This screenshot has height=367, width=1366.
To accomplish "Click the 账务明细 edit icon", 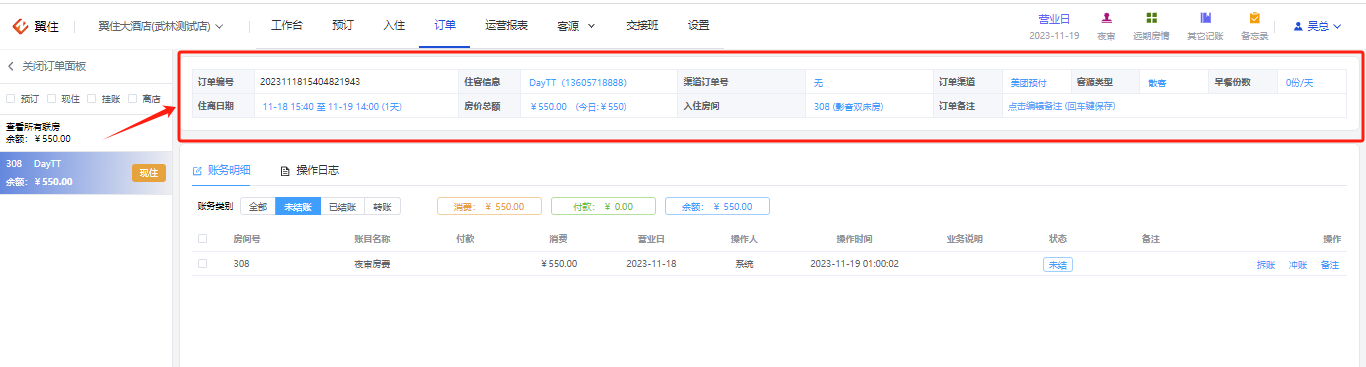I will pyautogui.click(x=197, y=171).
